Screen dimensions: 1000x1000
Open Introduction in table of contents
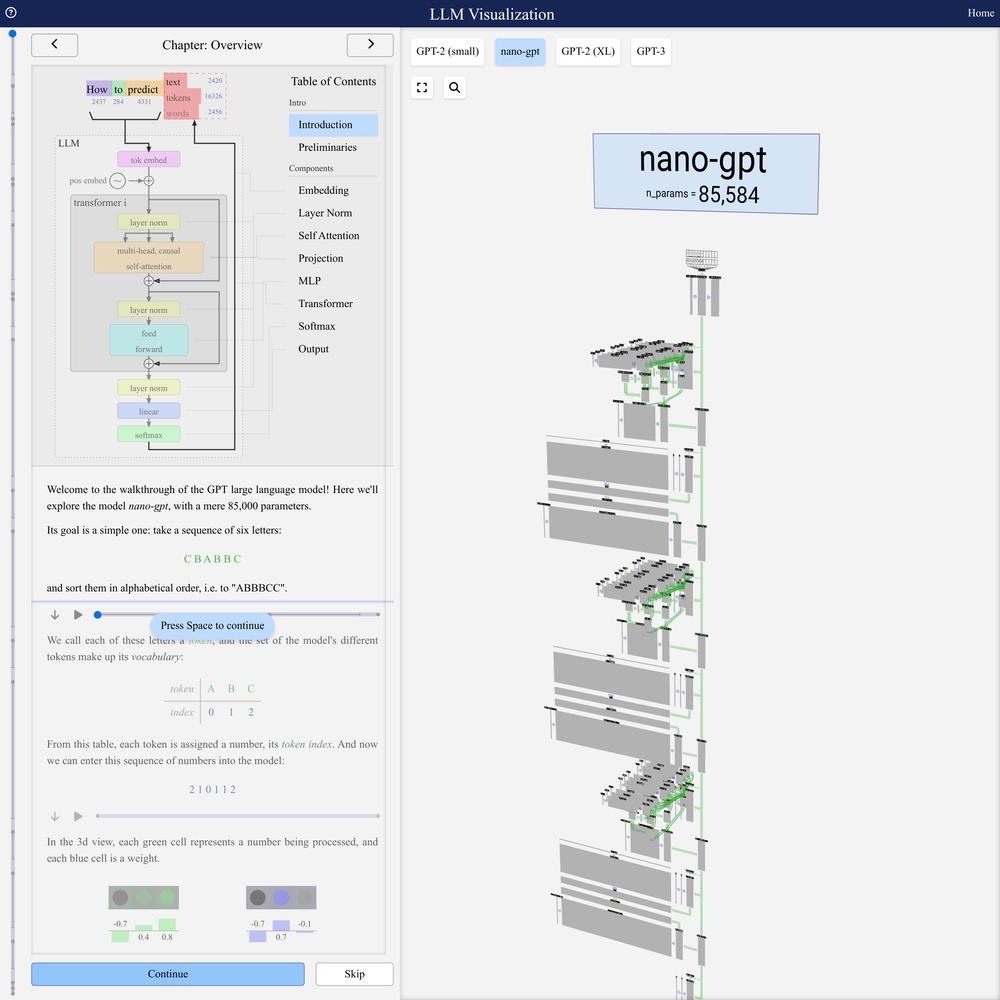333,125
